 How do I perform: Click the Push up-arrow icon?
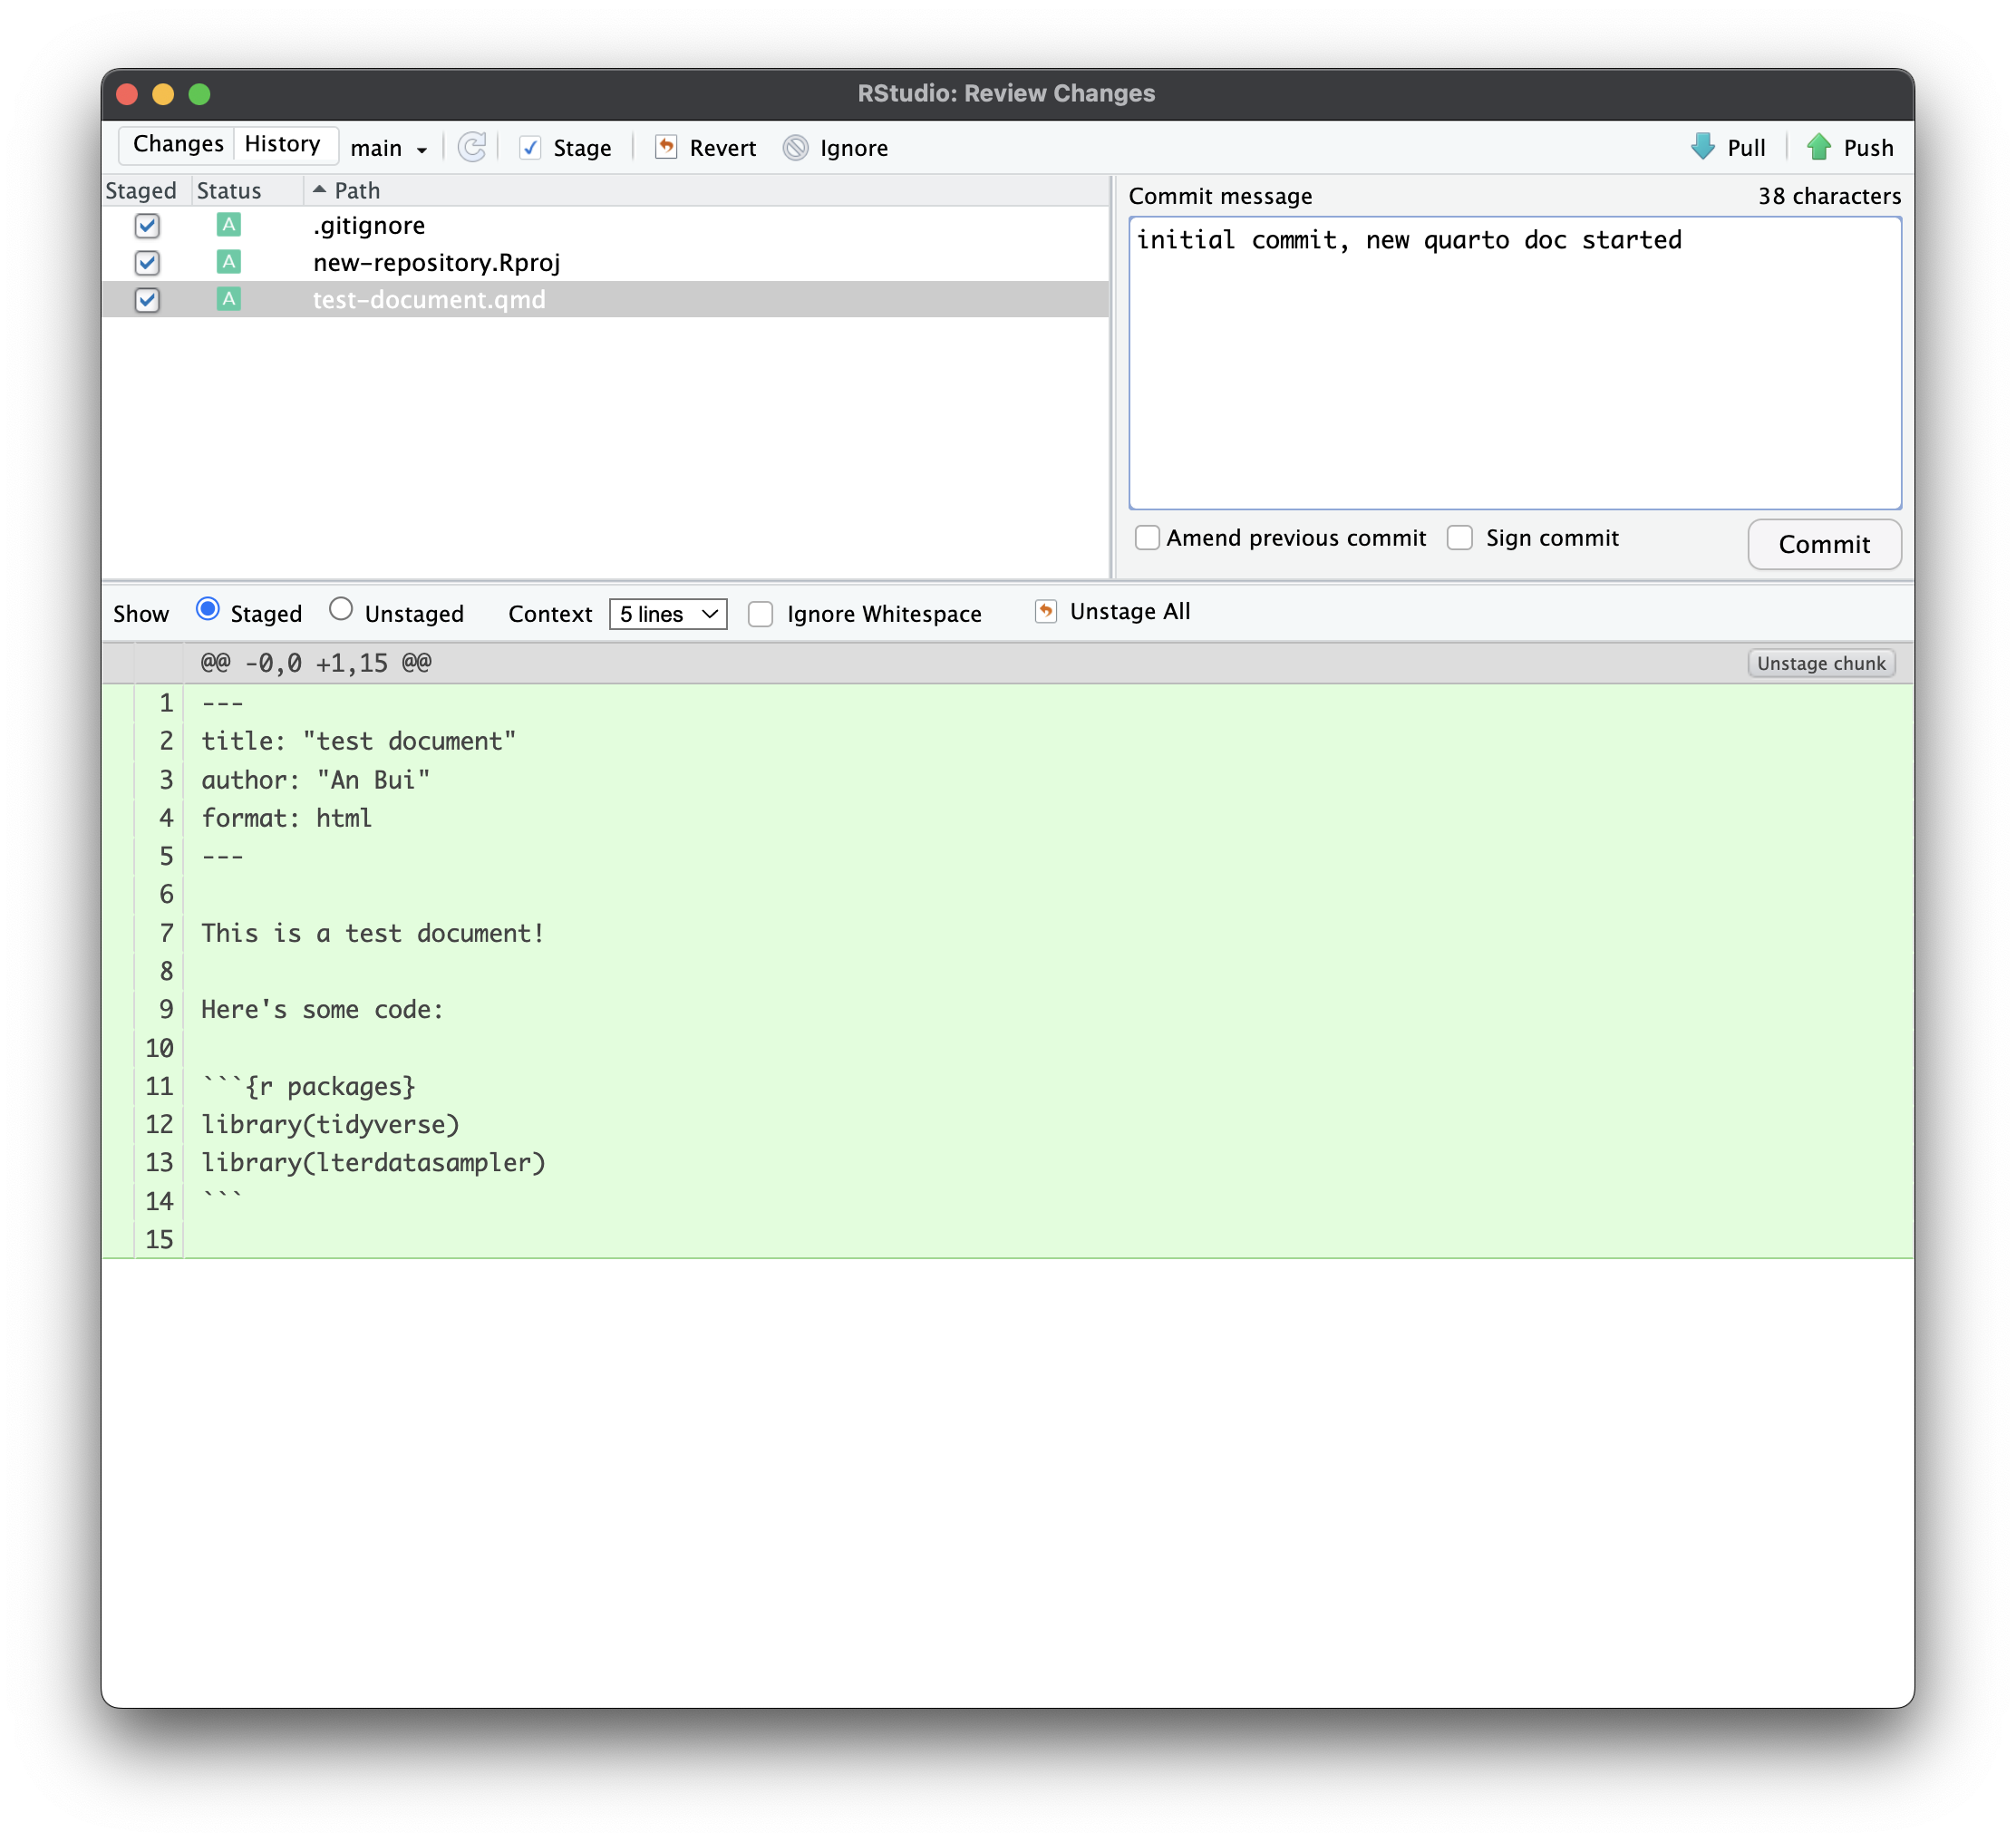1818,147
